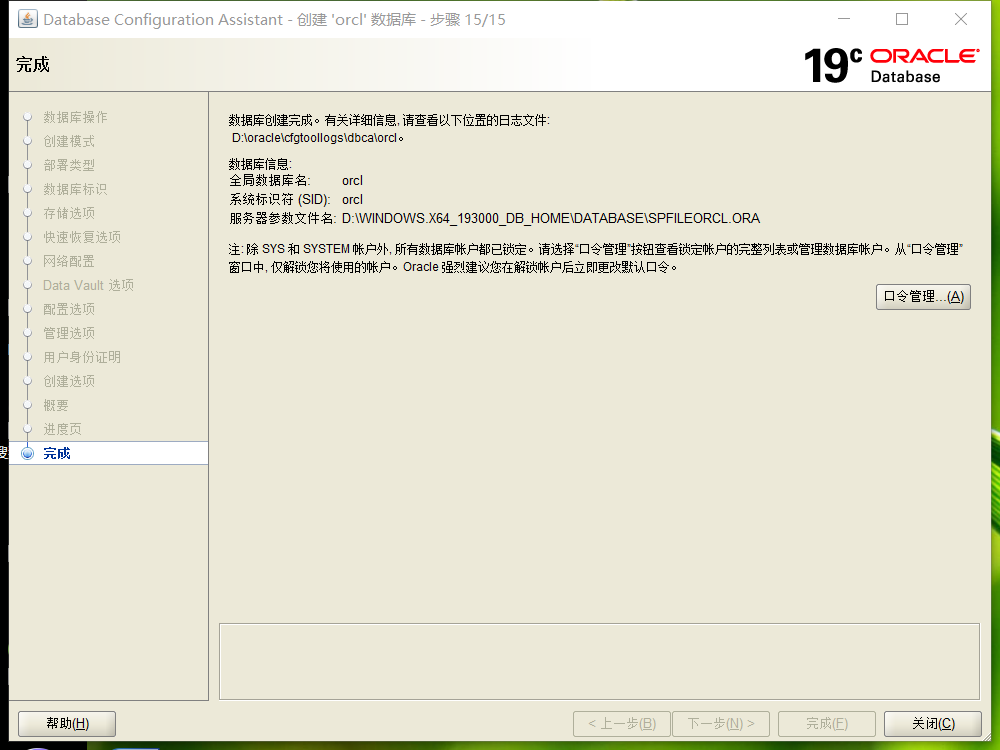
Task: Click the 关闭 button to exit wizard
Action: click(932, 723)
